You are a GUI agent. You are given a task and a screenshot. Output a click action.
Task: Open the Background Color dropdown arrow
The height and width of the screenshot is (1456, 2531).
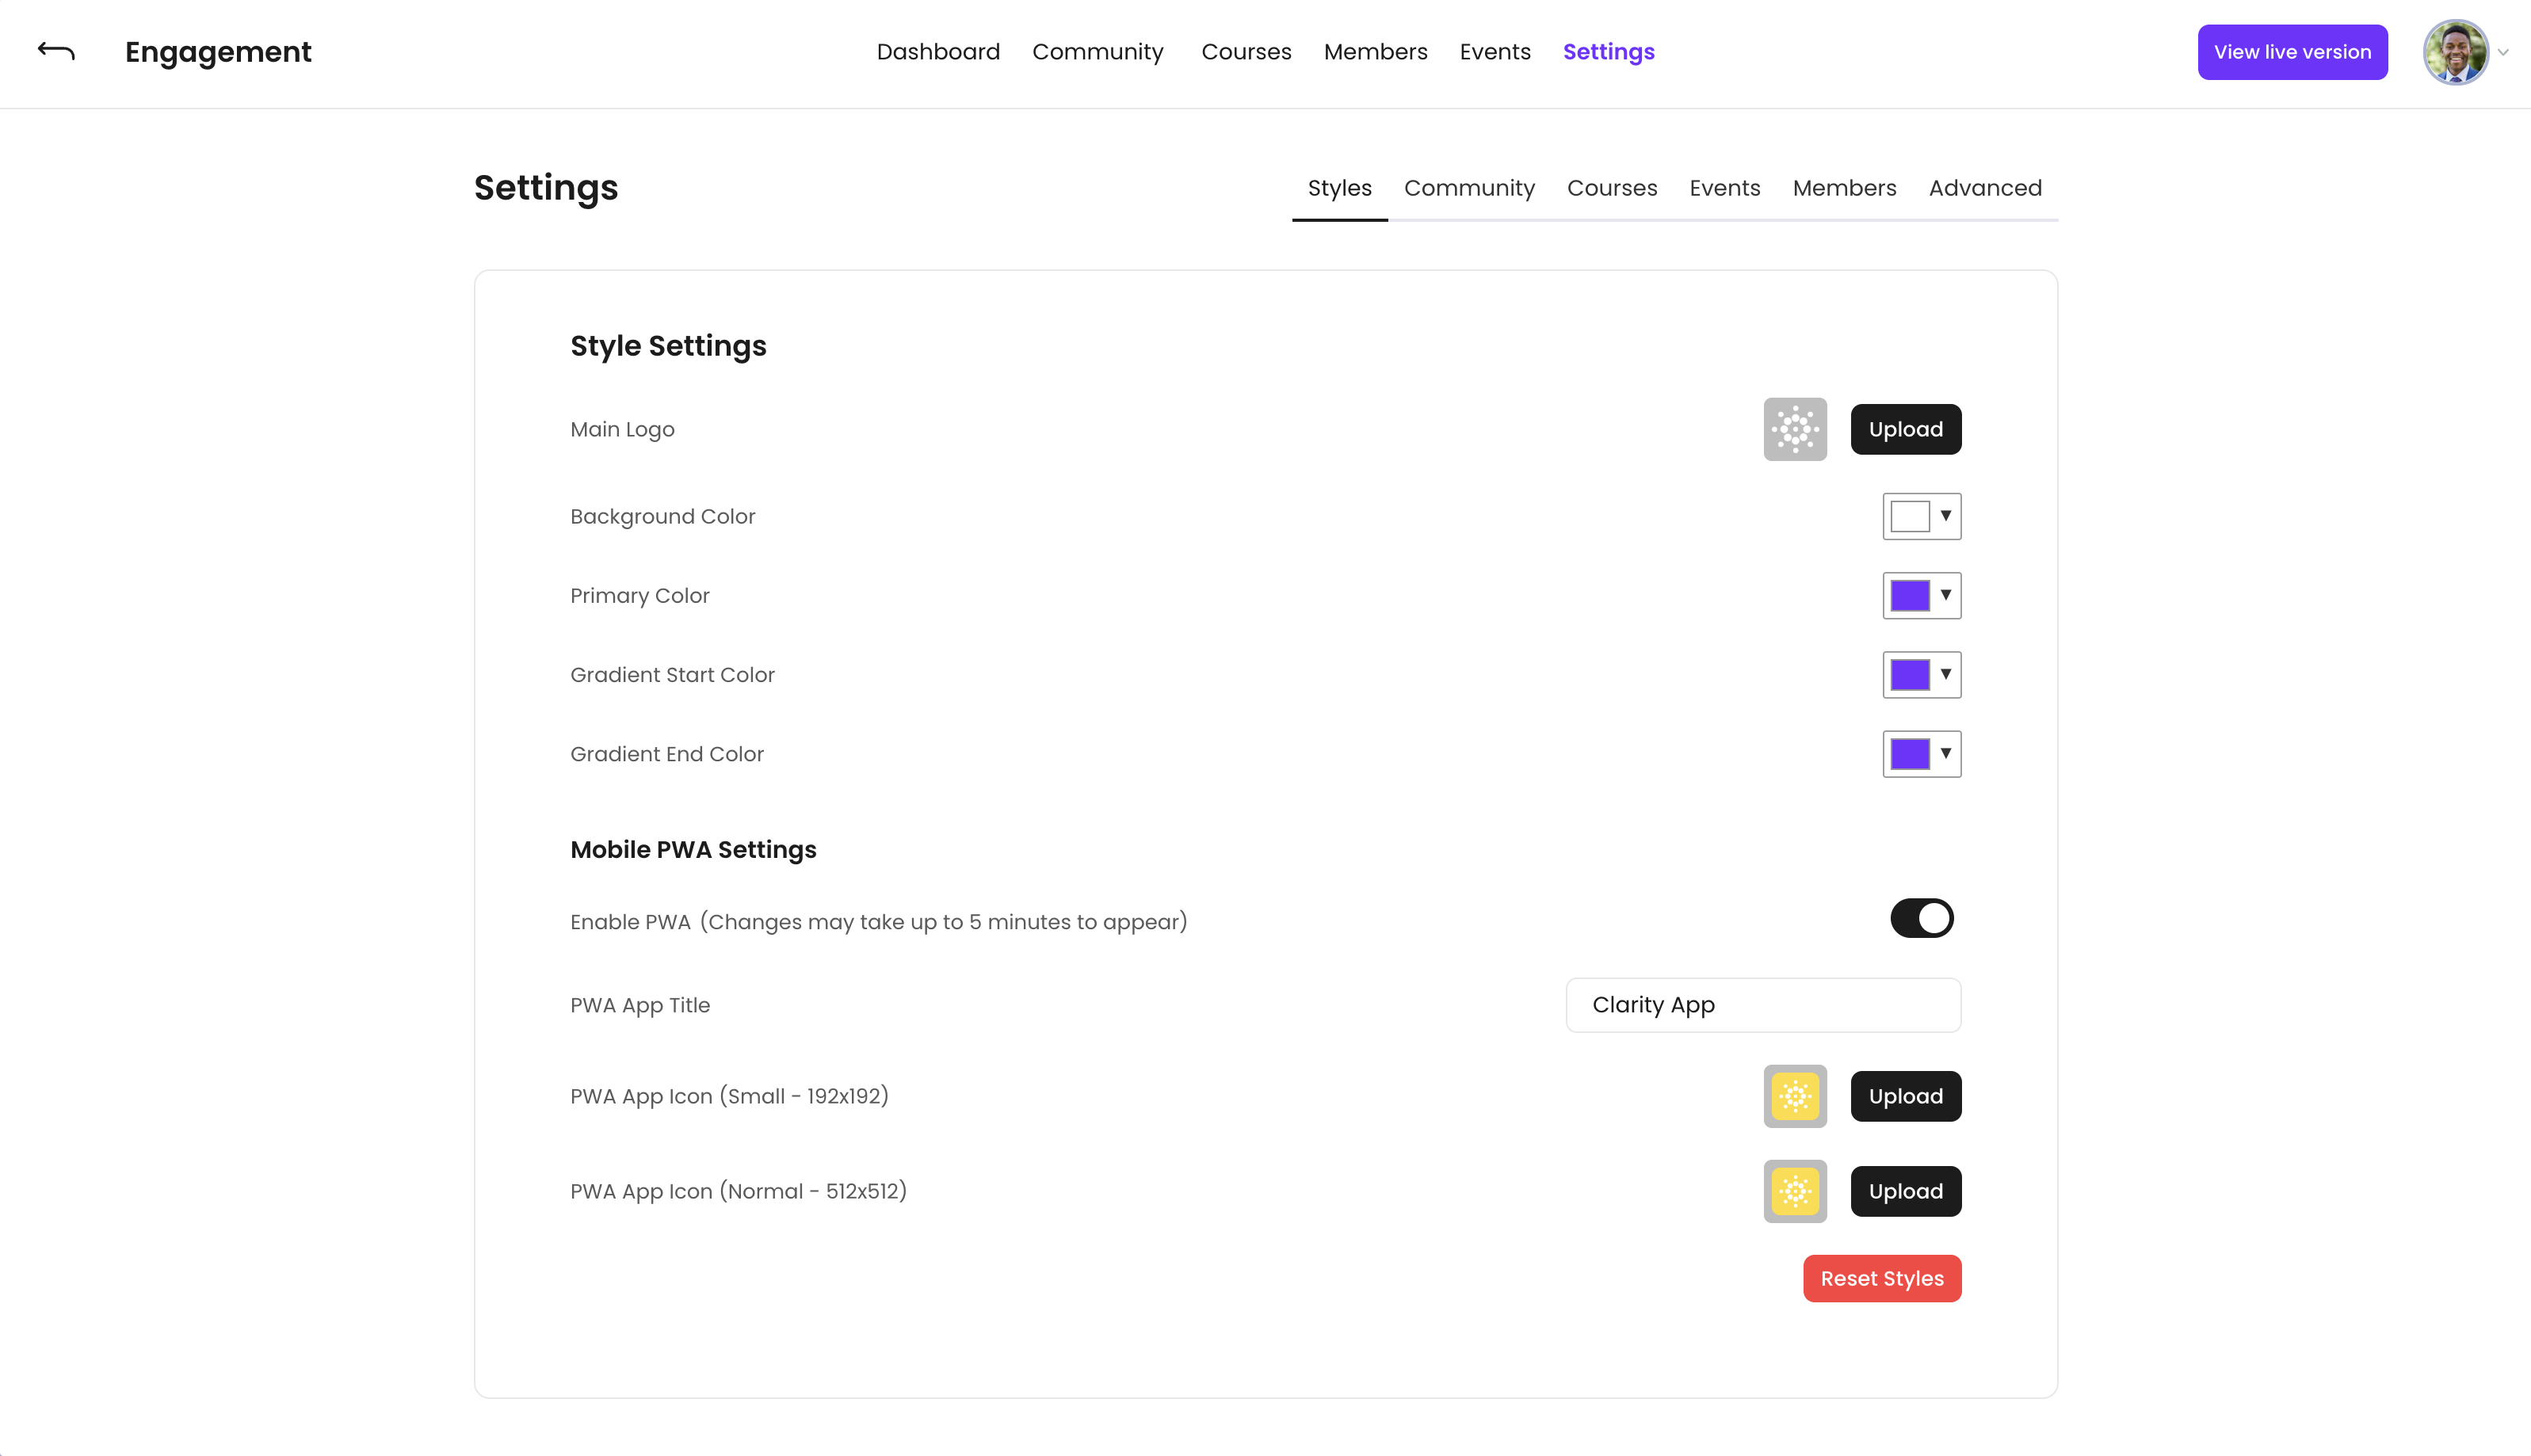pos(1945,516)
